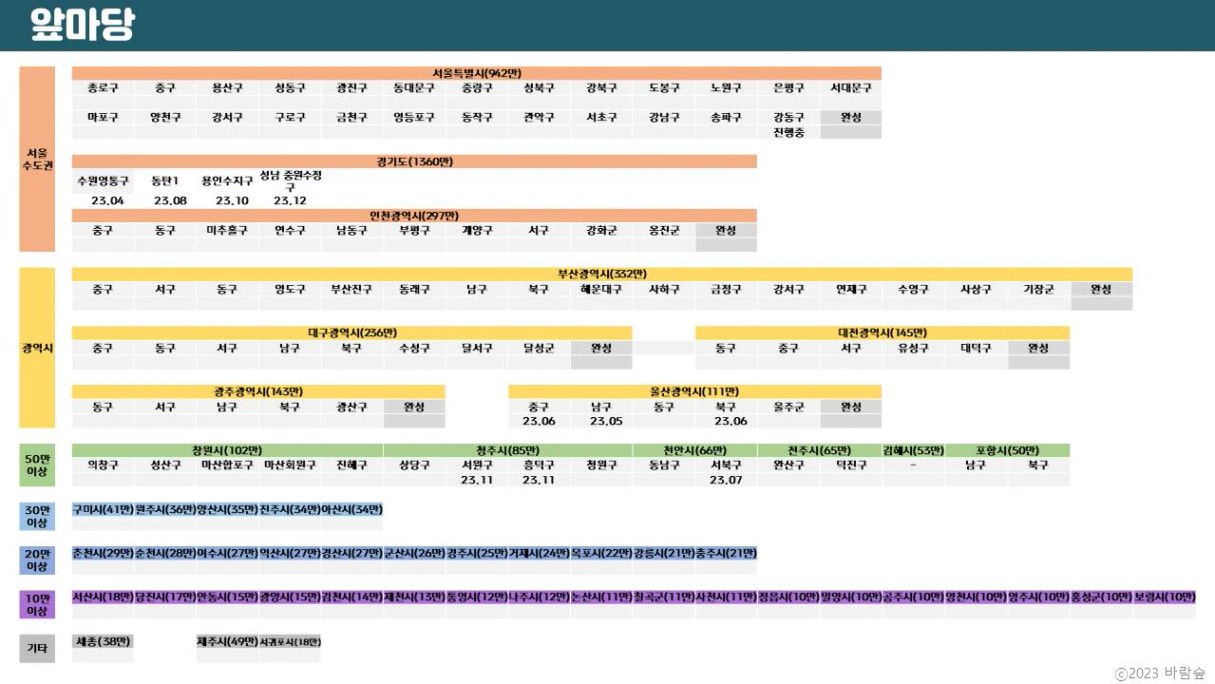
Task: Select the 강동구 cell
Action: (788, 117)
